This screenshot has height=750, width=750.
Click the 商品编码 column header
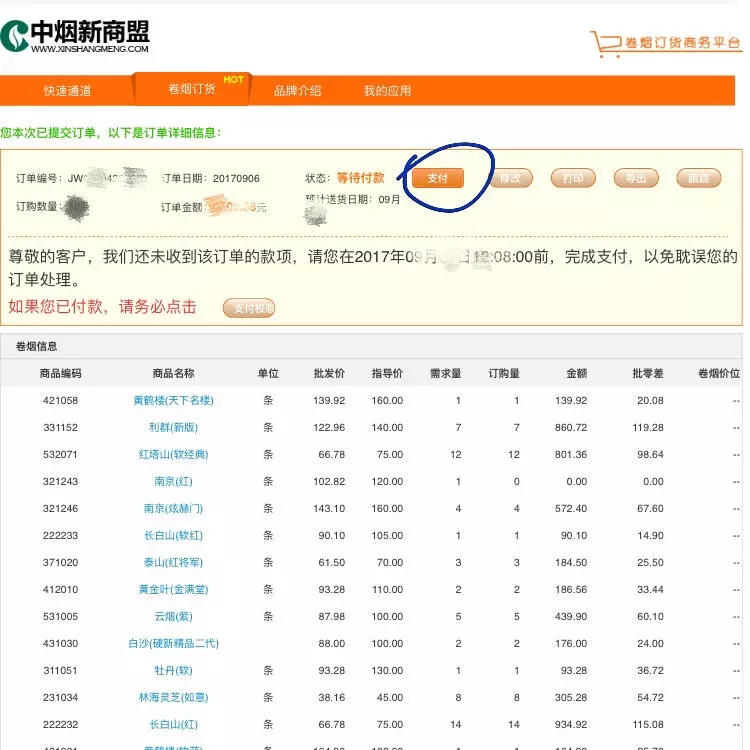click(60, 374)
